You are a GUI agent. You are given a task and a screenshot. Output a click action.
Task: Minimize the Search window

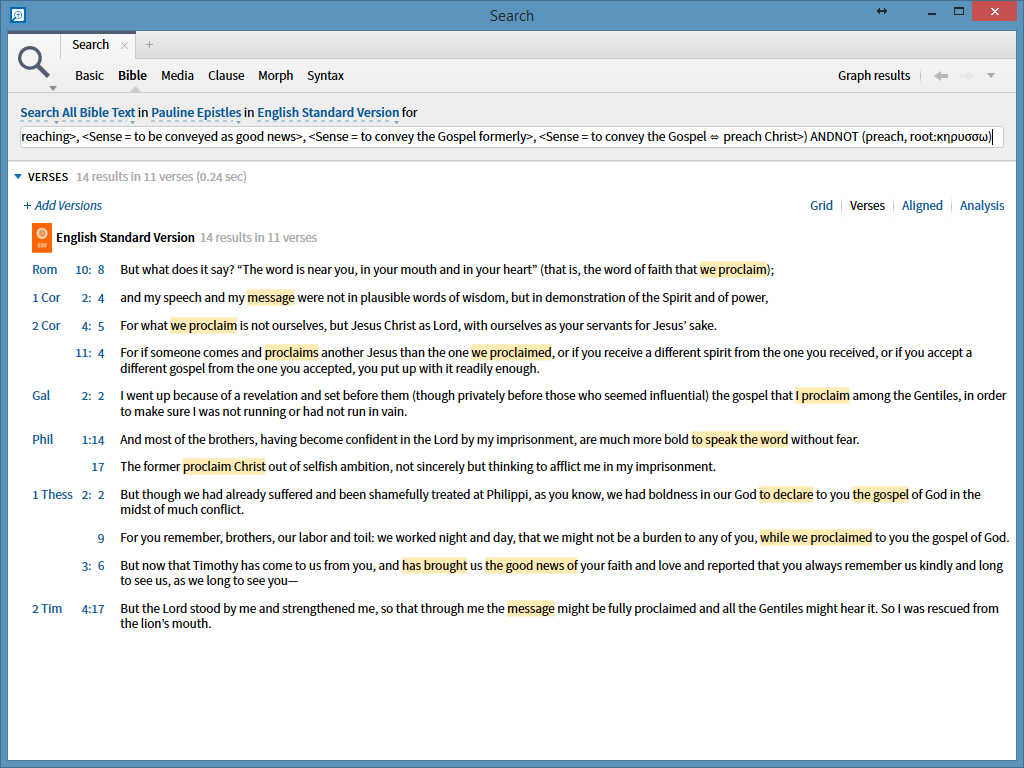[x=931, y=12]
